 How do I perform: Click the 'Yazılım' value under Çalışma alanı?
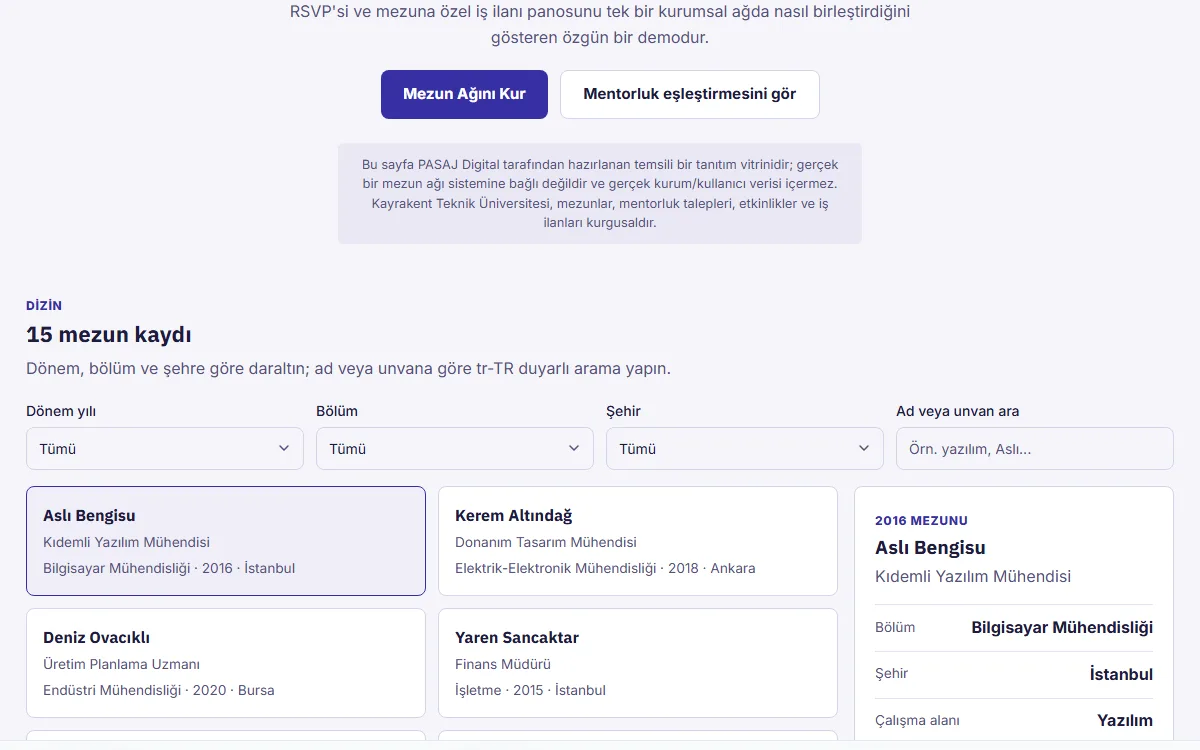pyautogui.click(x=1125, y=721)
